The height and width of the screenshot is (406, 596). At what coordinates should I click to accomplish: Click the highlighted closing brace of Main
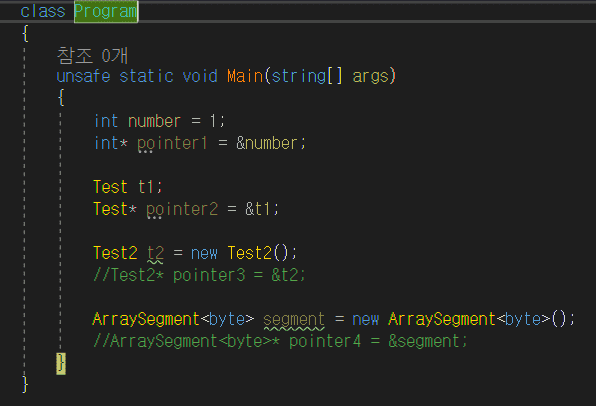pos(61,363)
